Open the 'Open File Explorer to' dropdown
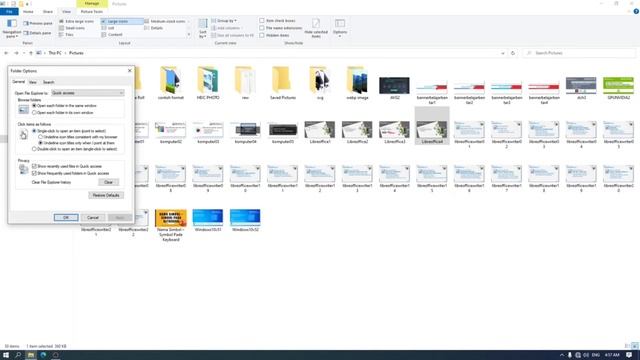 click(x=87, y=93)
